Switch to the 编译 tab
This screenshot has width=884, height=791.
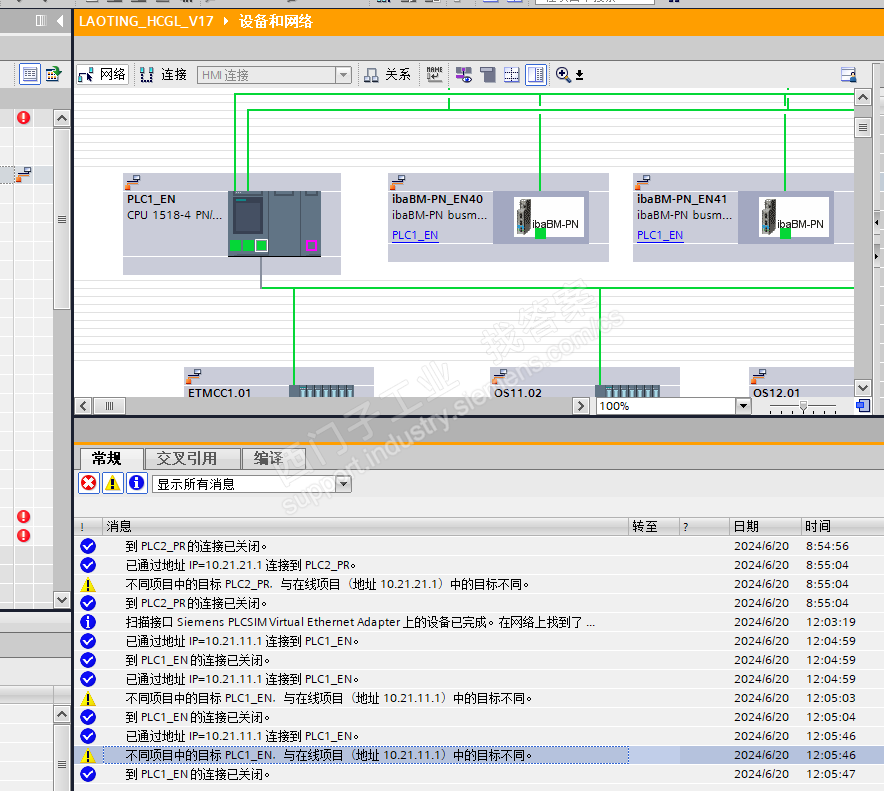click(x=273, y=458)
